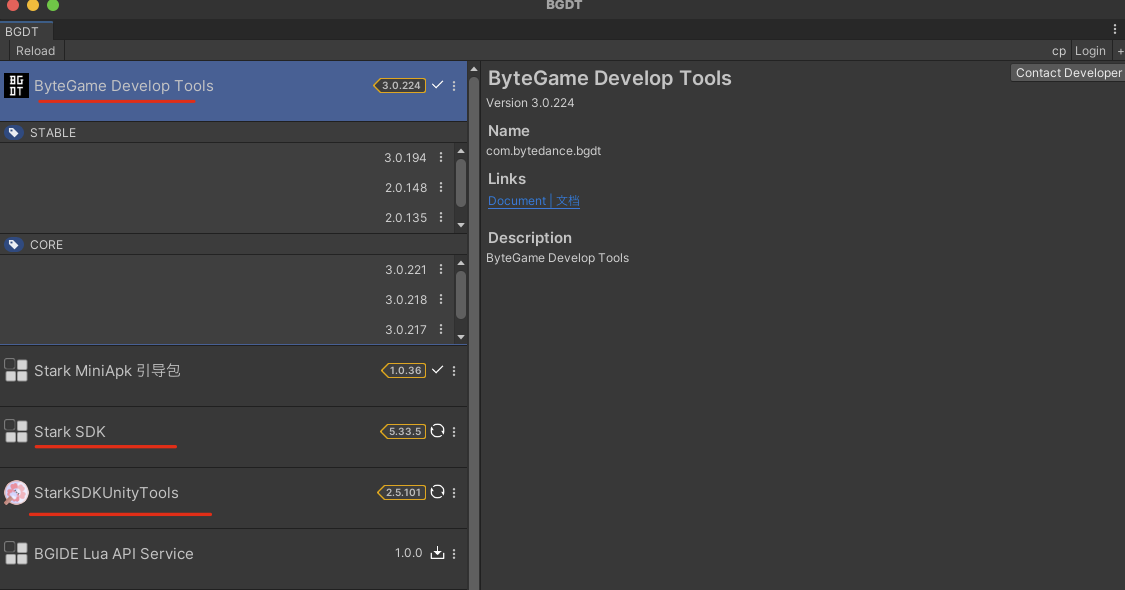This screenshot has height=590, width=1125.
Task: Click the STABLE list scroll-down arrow
Action: click(x=461, y=225)
